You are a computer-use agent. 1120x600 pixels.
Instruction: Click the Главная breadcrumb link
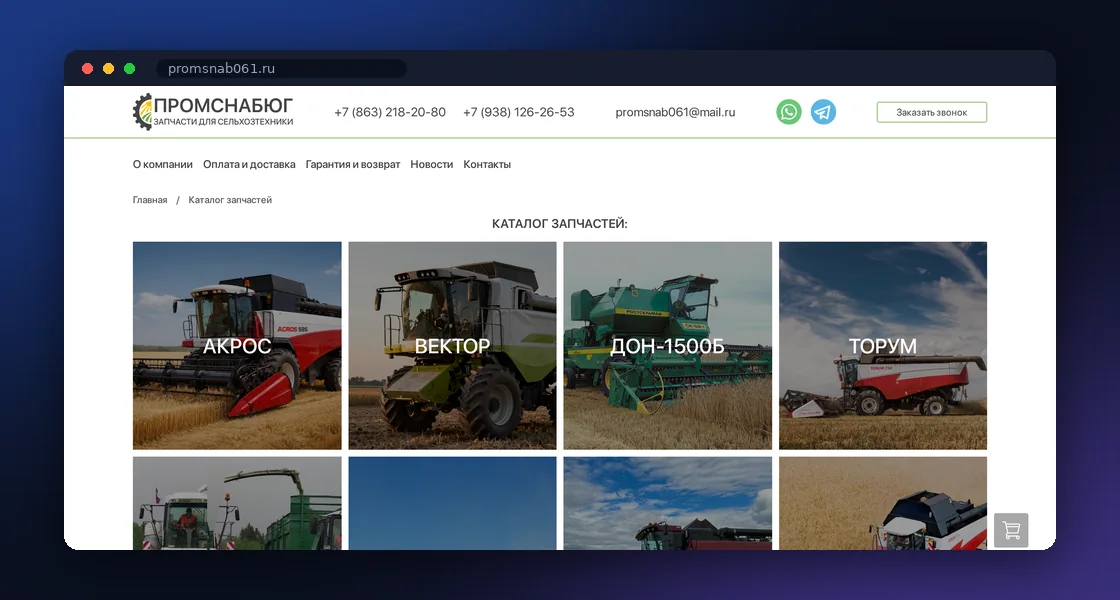(x=150, y=200)
